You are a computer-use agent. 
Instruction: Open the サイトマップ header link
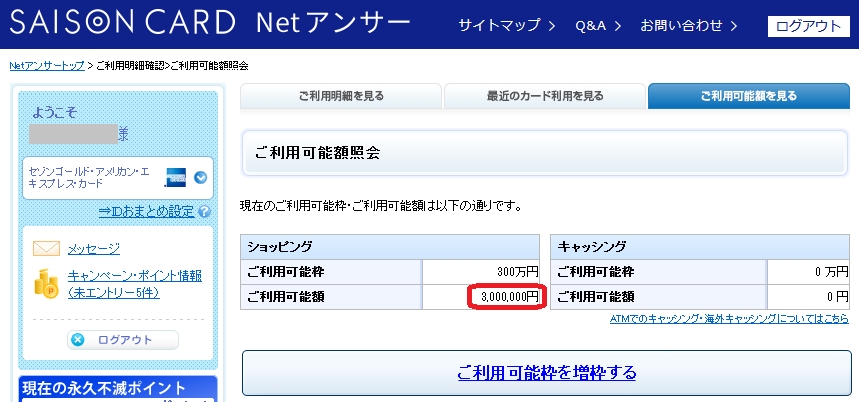click(x=507, y=25)
